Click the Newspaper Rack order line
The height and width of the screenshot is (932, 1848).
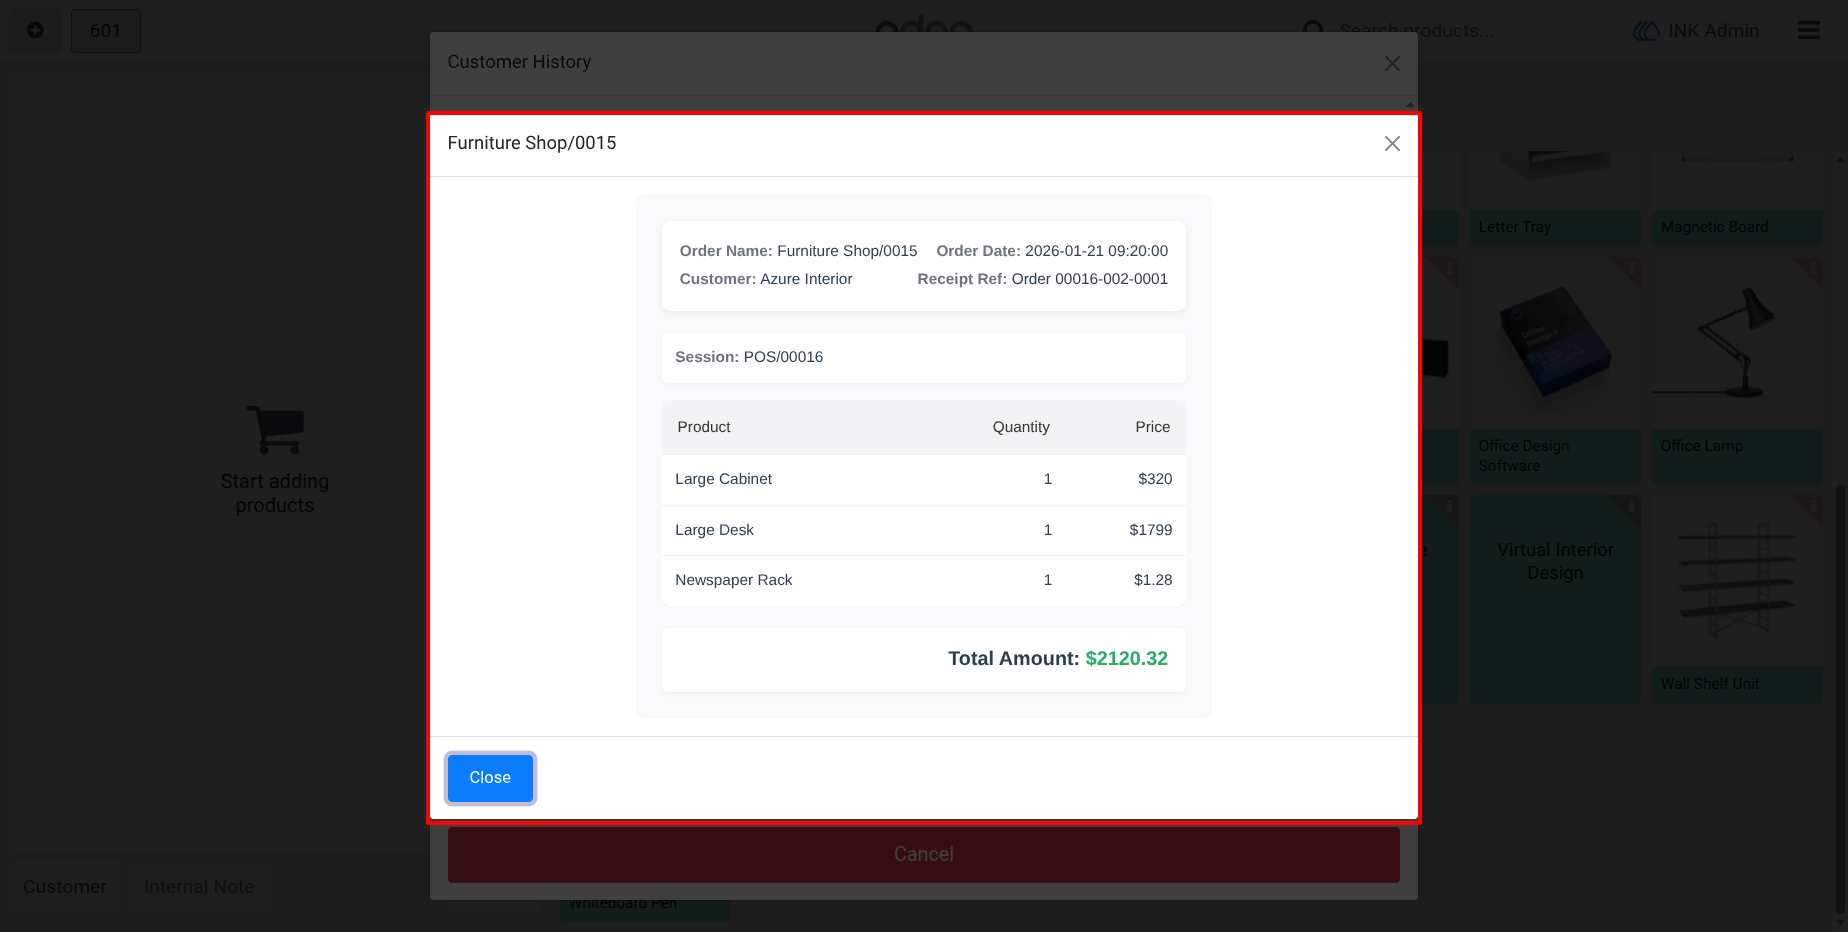[x=924, y=581]
